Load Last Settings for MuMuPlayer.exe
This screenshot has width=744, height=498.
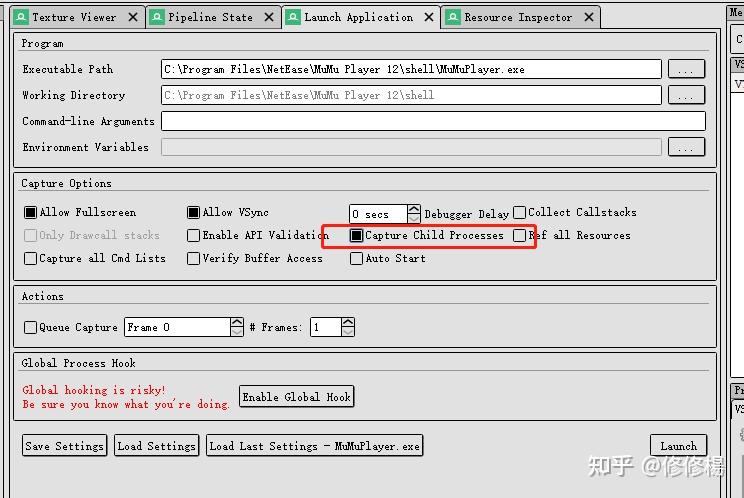(315, 446)
